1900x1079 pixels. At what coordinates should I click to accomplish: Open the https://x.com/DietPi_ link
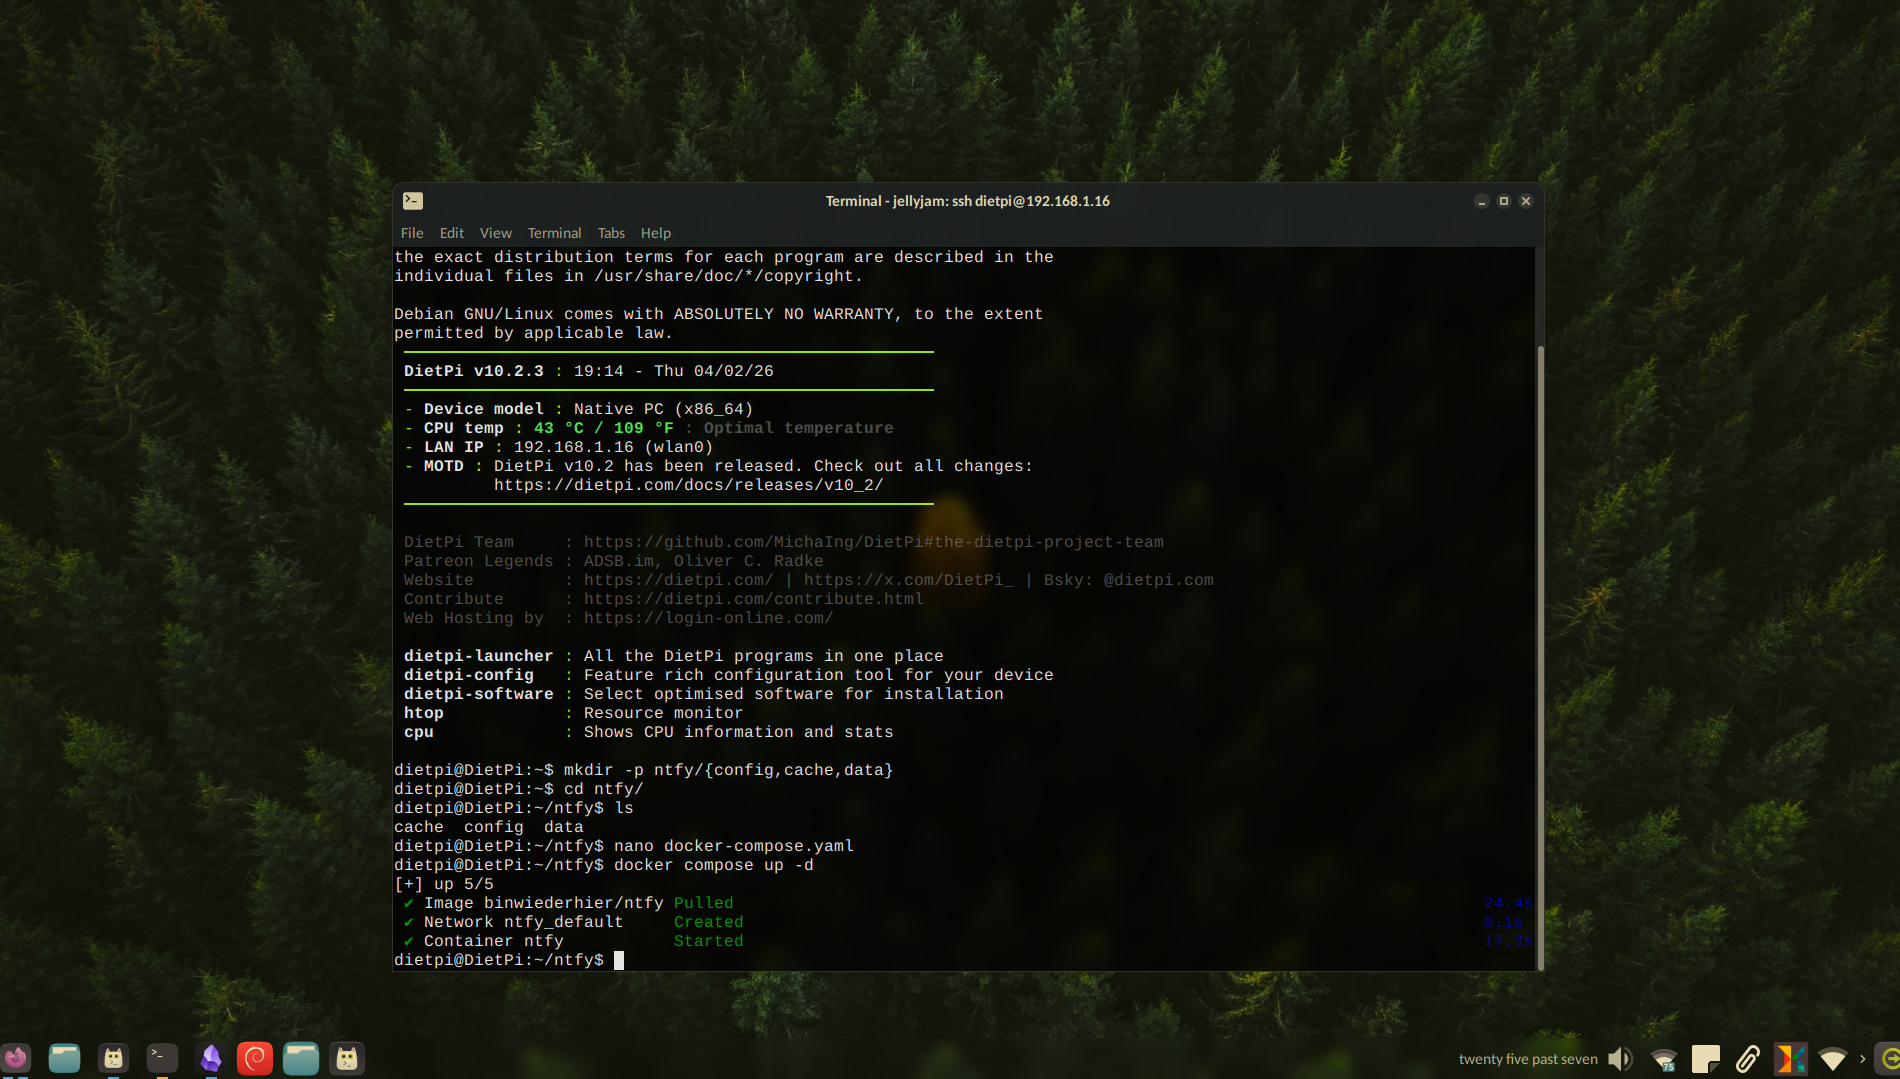click(x=909, y=580)
